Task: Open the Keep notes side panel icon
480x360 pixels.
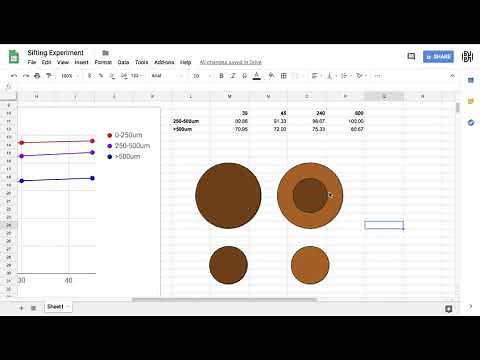Action: click(x=471, y=101)
